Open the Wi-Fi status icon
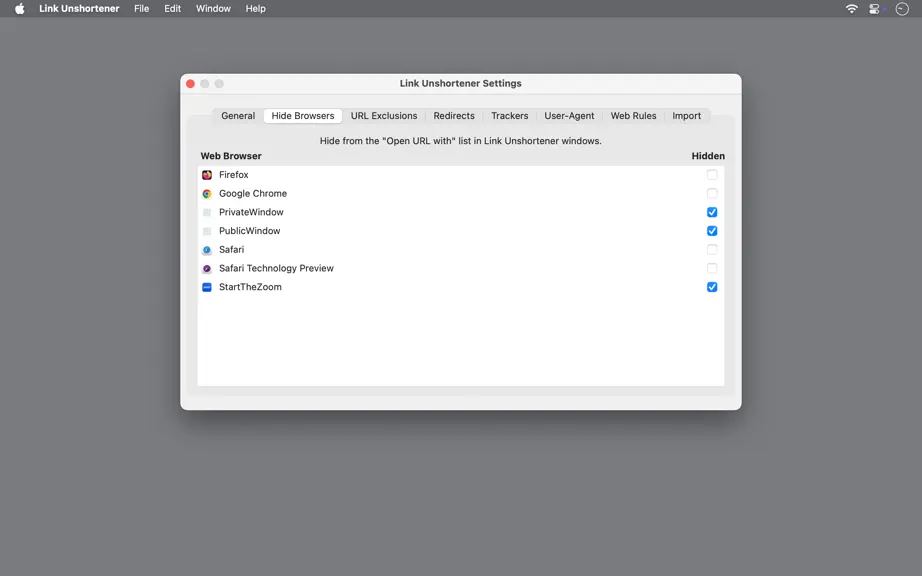 coord(851,8)
